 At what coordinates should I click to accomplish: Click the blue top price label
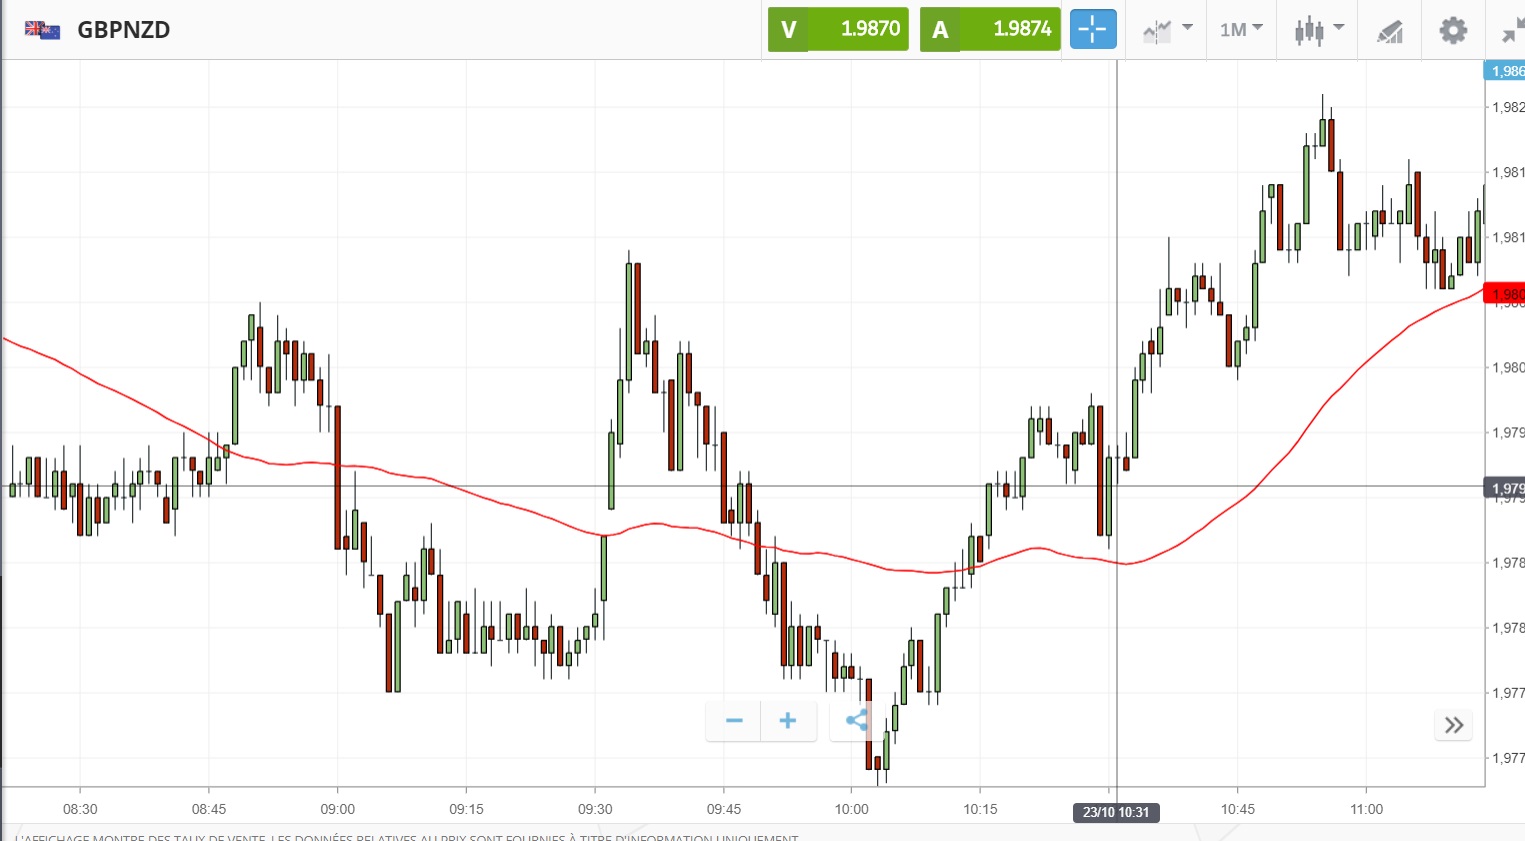click(x=1505, y=71)
